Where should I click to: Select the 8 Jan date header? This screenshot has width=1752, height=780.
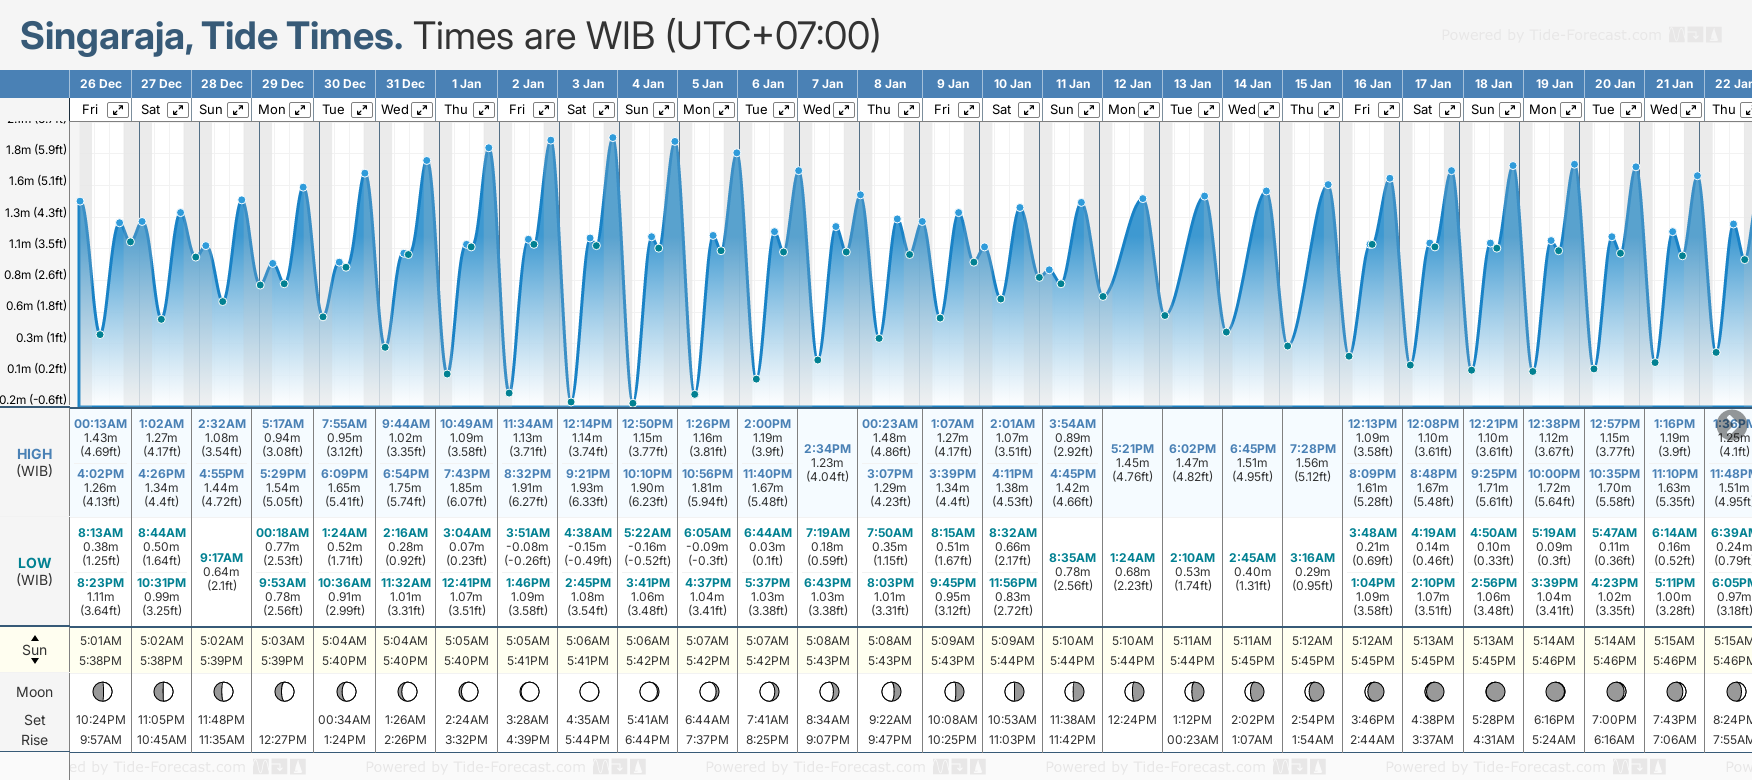coord(890,84)
